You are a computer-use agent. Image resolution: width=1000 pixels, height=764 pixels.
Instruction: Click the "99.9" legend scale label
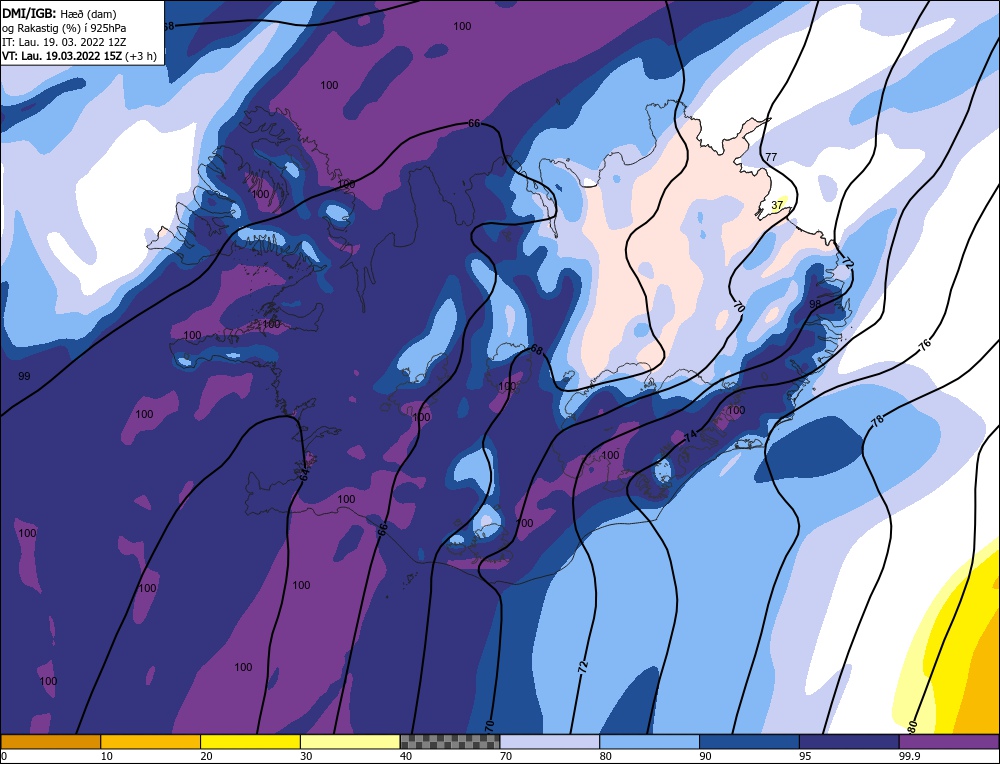coord(909,756)
